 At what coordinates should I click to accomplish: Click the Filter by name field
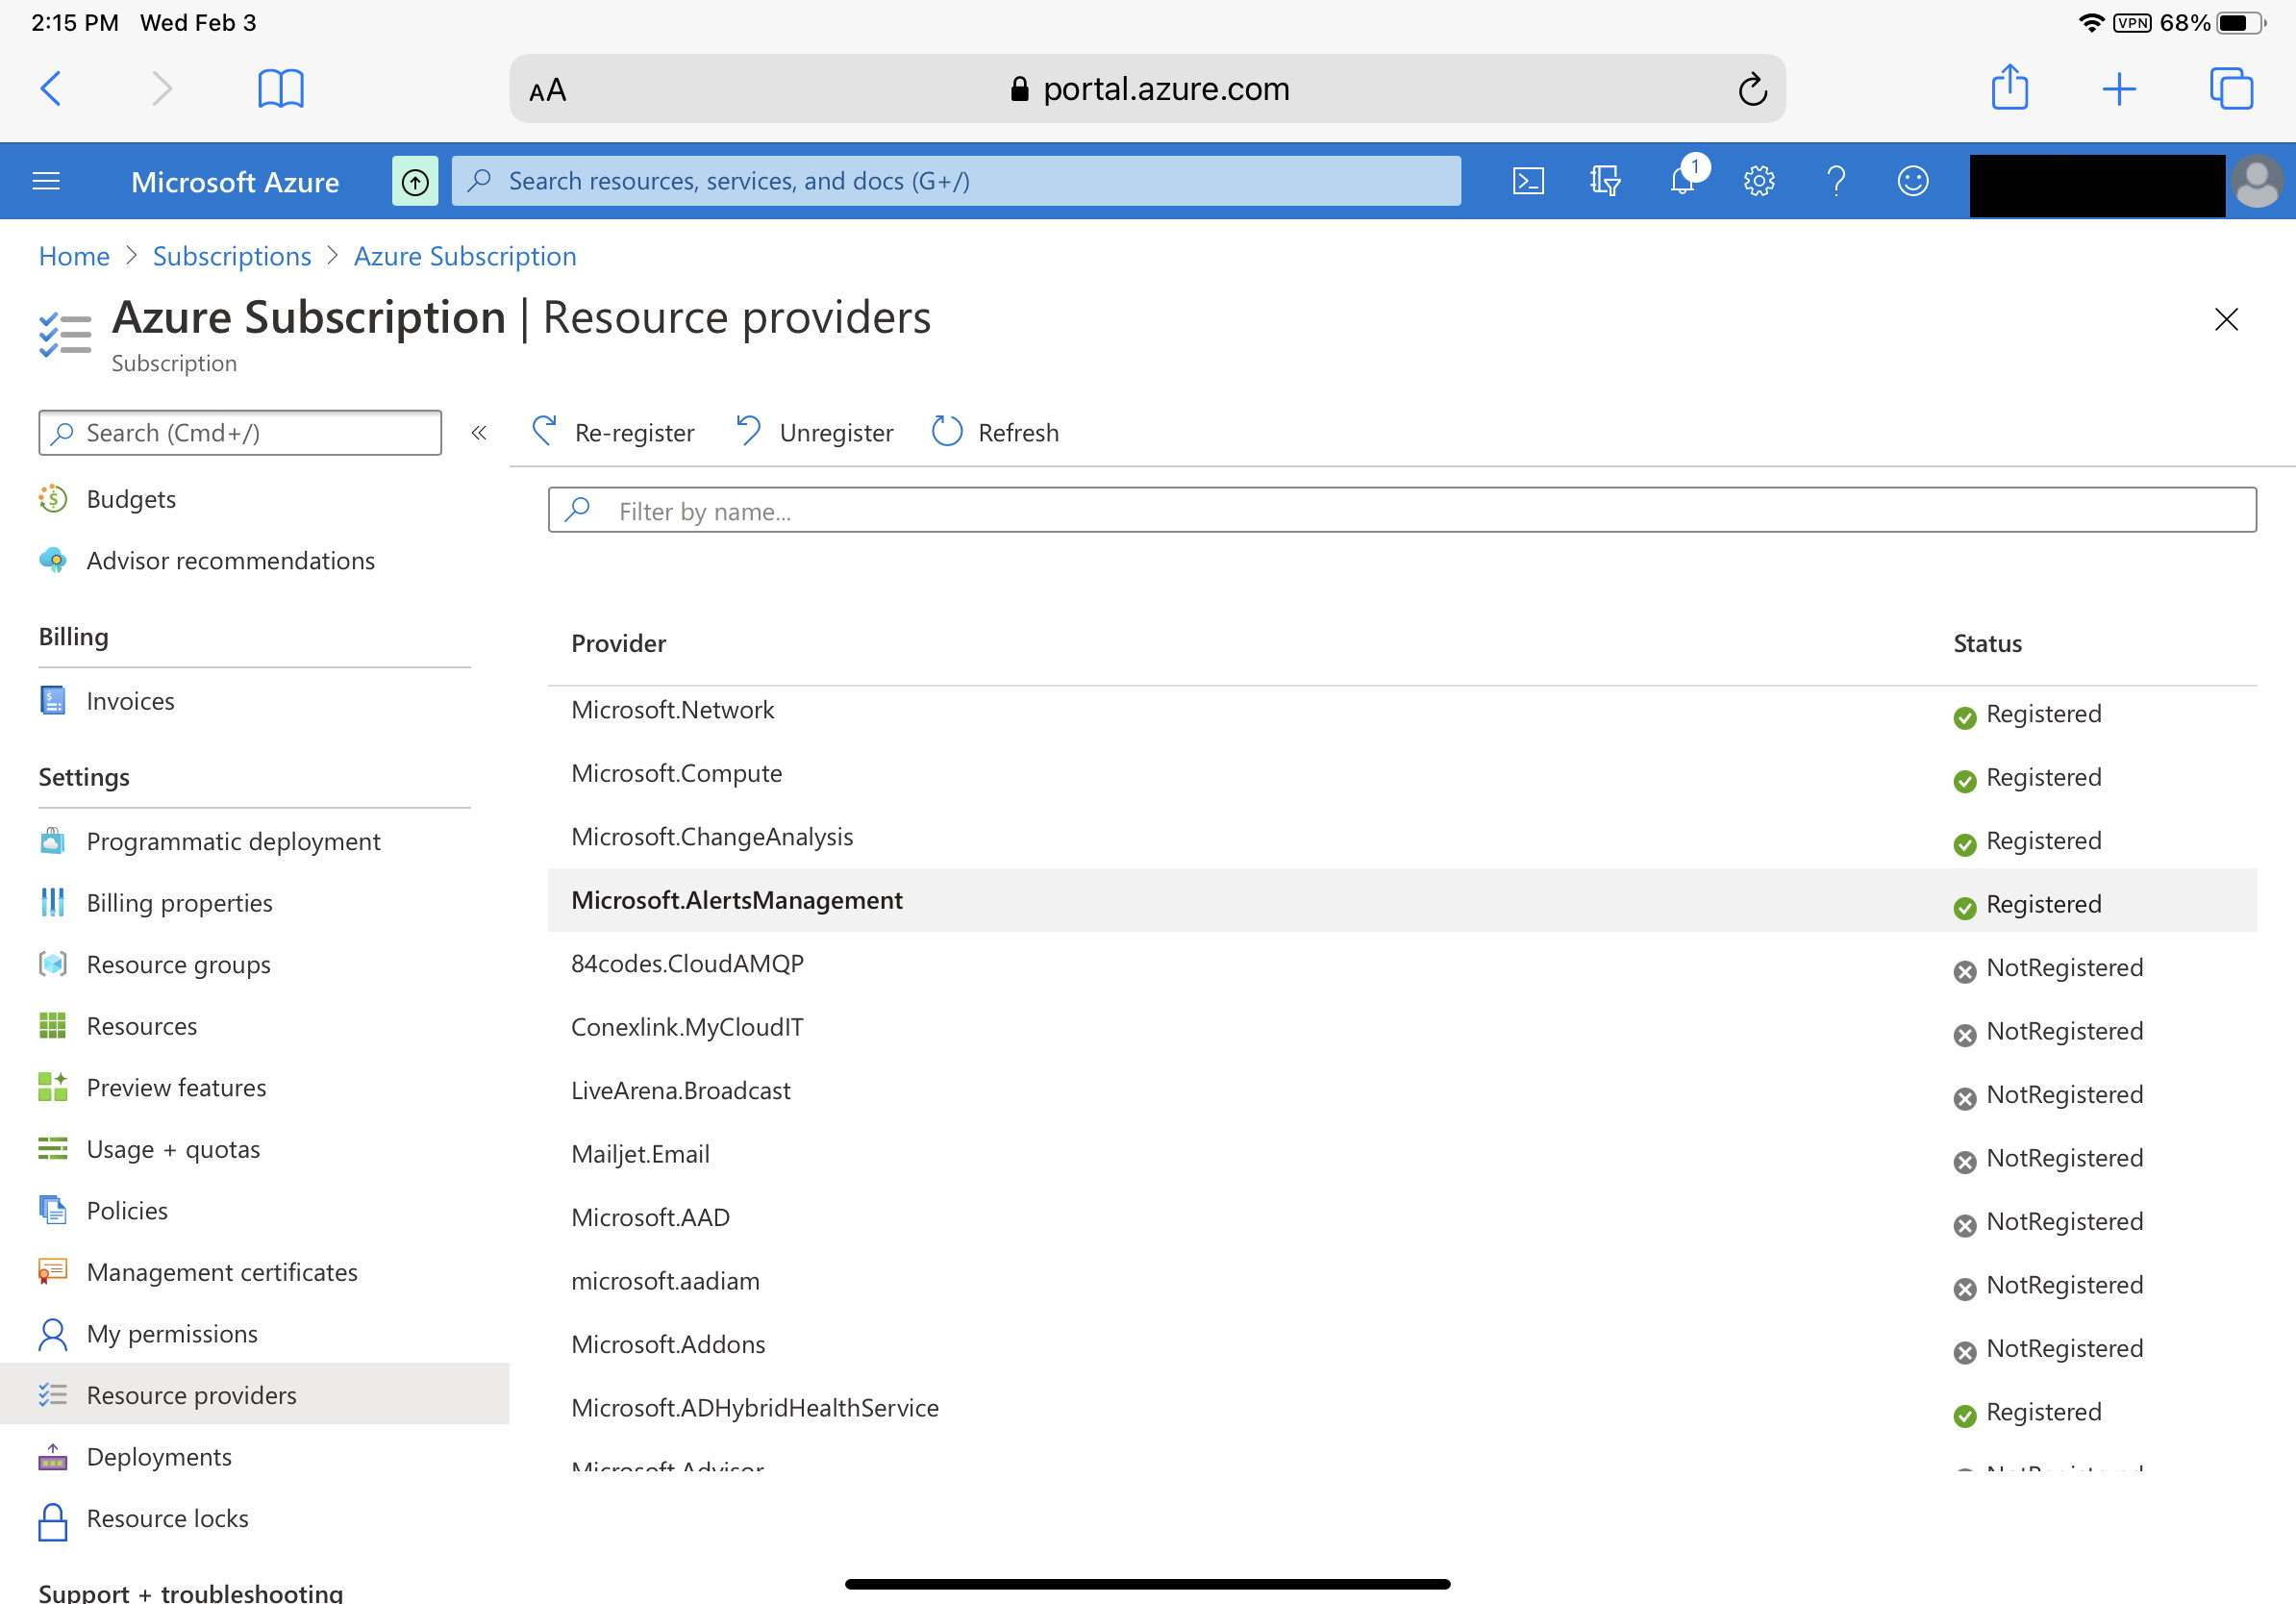click(1401, 511)
